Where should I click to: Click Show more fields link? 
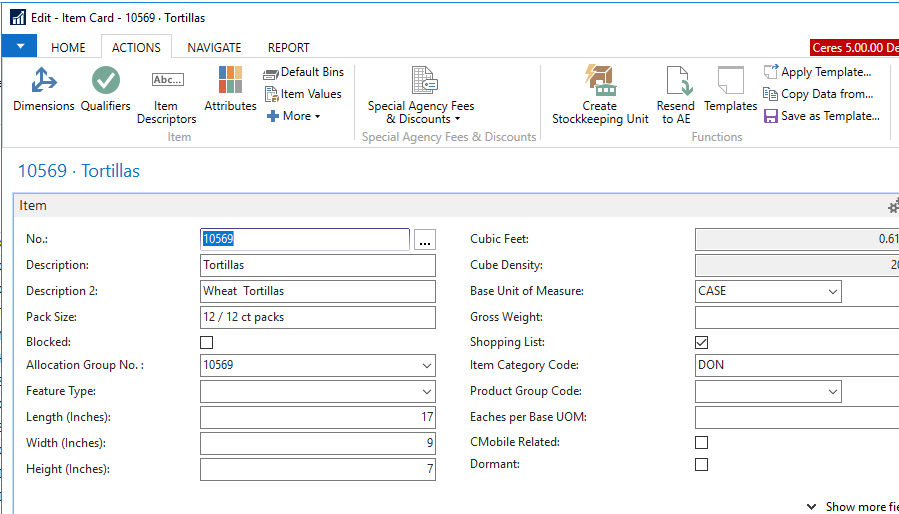pos(853,507)
